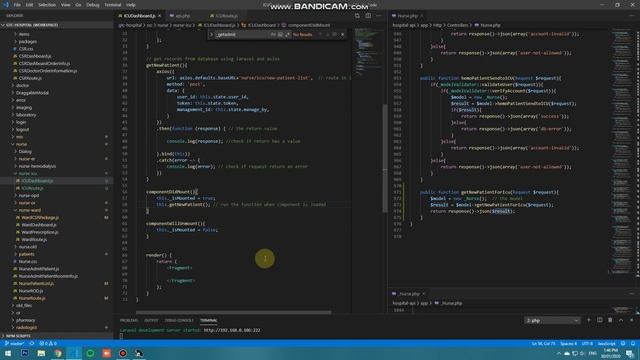Image resolution: width=640 pixels, height=360 pixels.
Task: Switch to the DEBUG CONSOLE panel tab
Action: pos(179,320)
